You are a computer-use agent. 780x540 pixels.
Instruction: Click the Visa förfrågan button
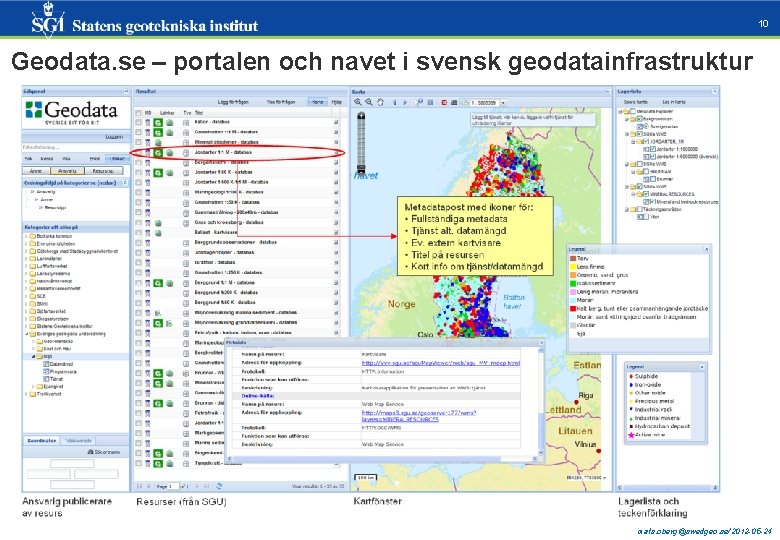(281, 102)
